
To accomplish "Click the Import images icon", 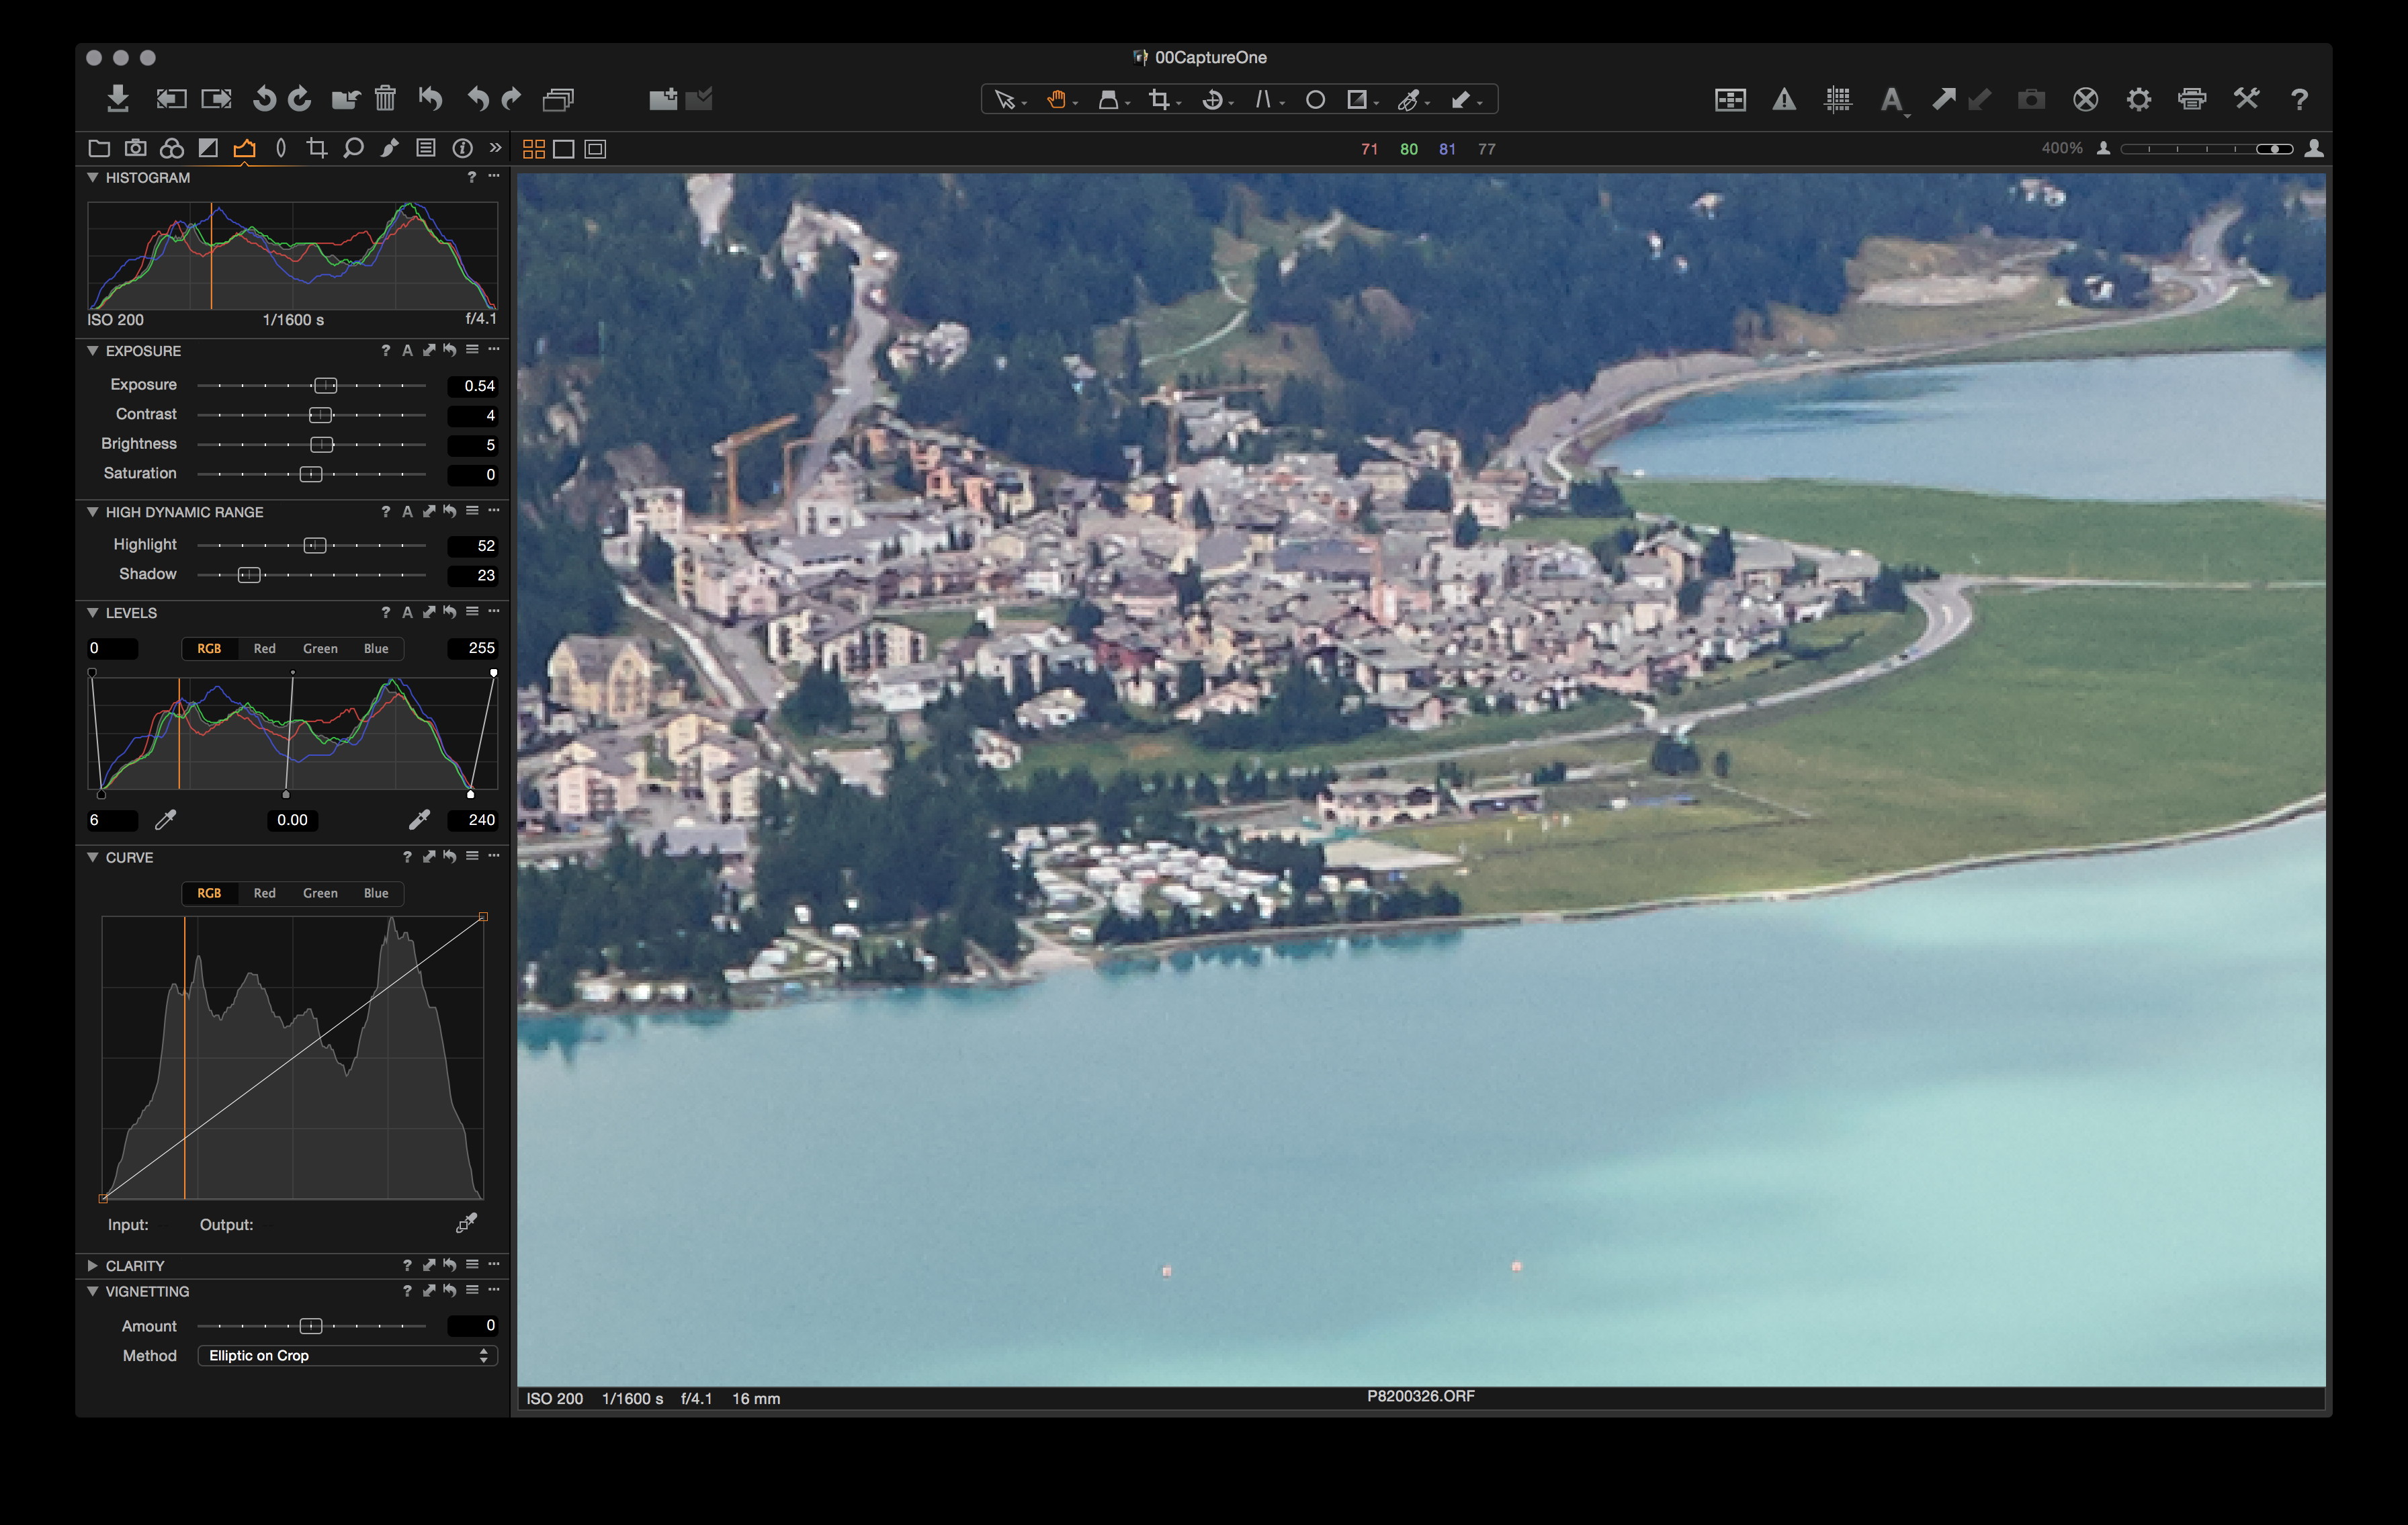I will (x=118, y=99).
